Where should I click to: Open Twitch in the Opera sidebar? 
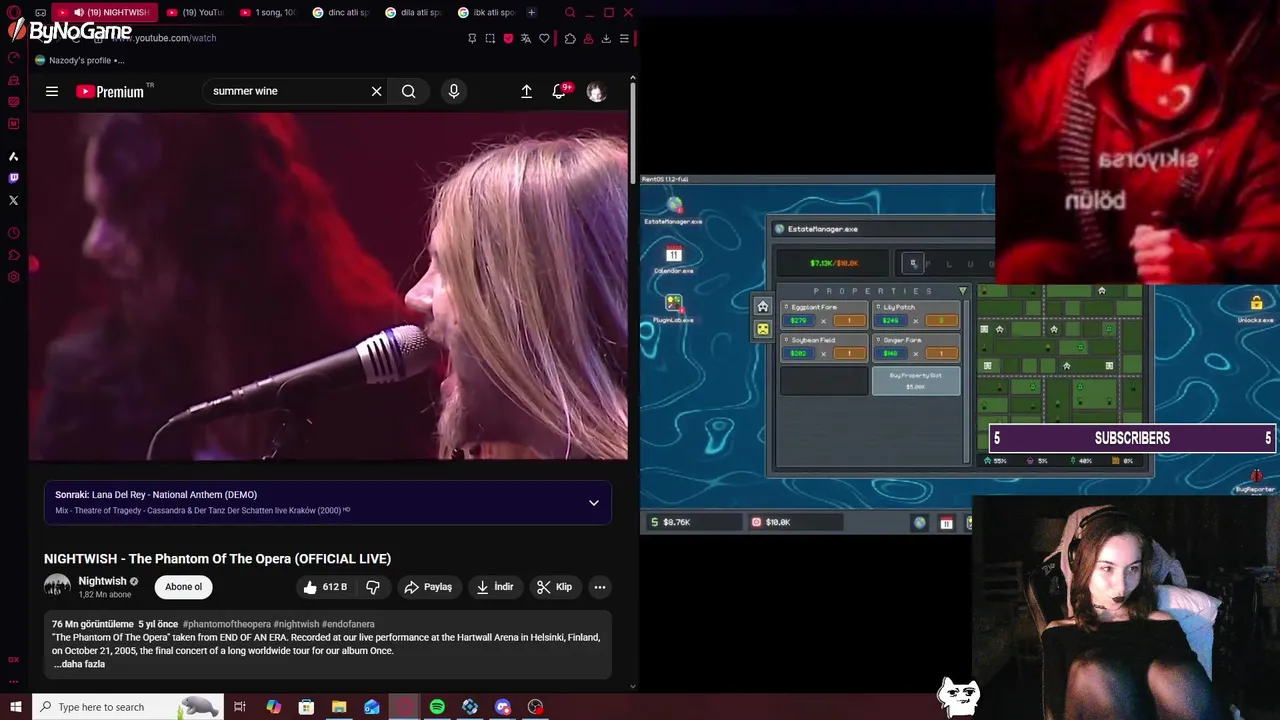pyautogui.click(x=13, y=178)
